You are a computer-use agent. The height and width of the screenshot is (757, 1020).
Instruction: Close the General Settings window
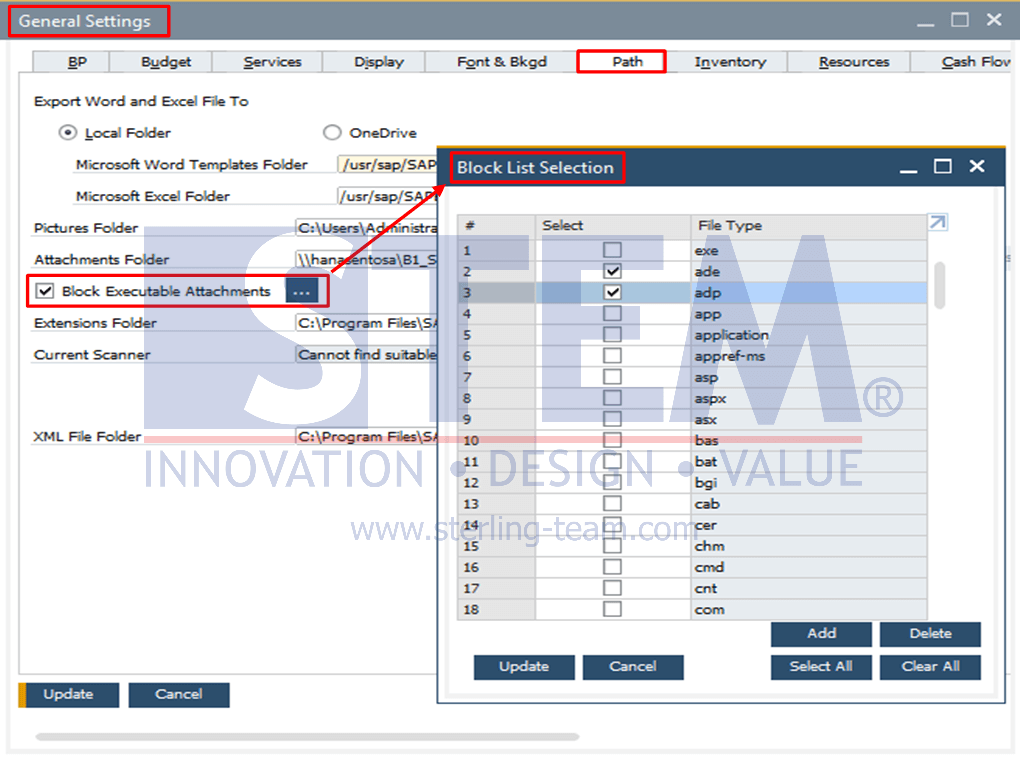[993, 20]
